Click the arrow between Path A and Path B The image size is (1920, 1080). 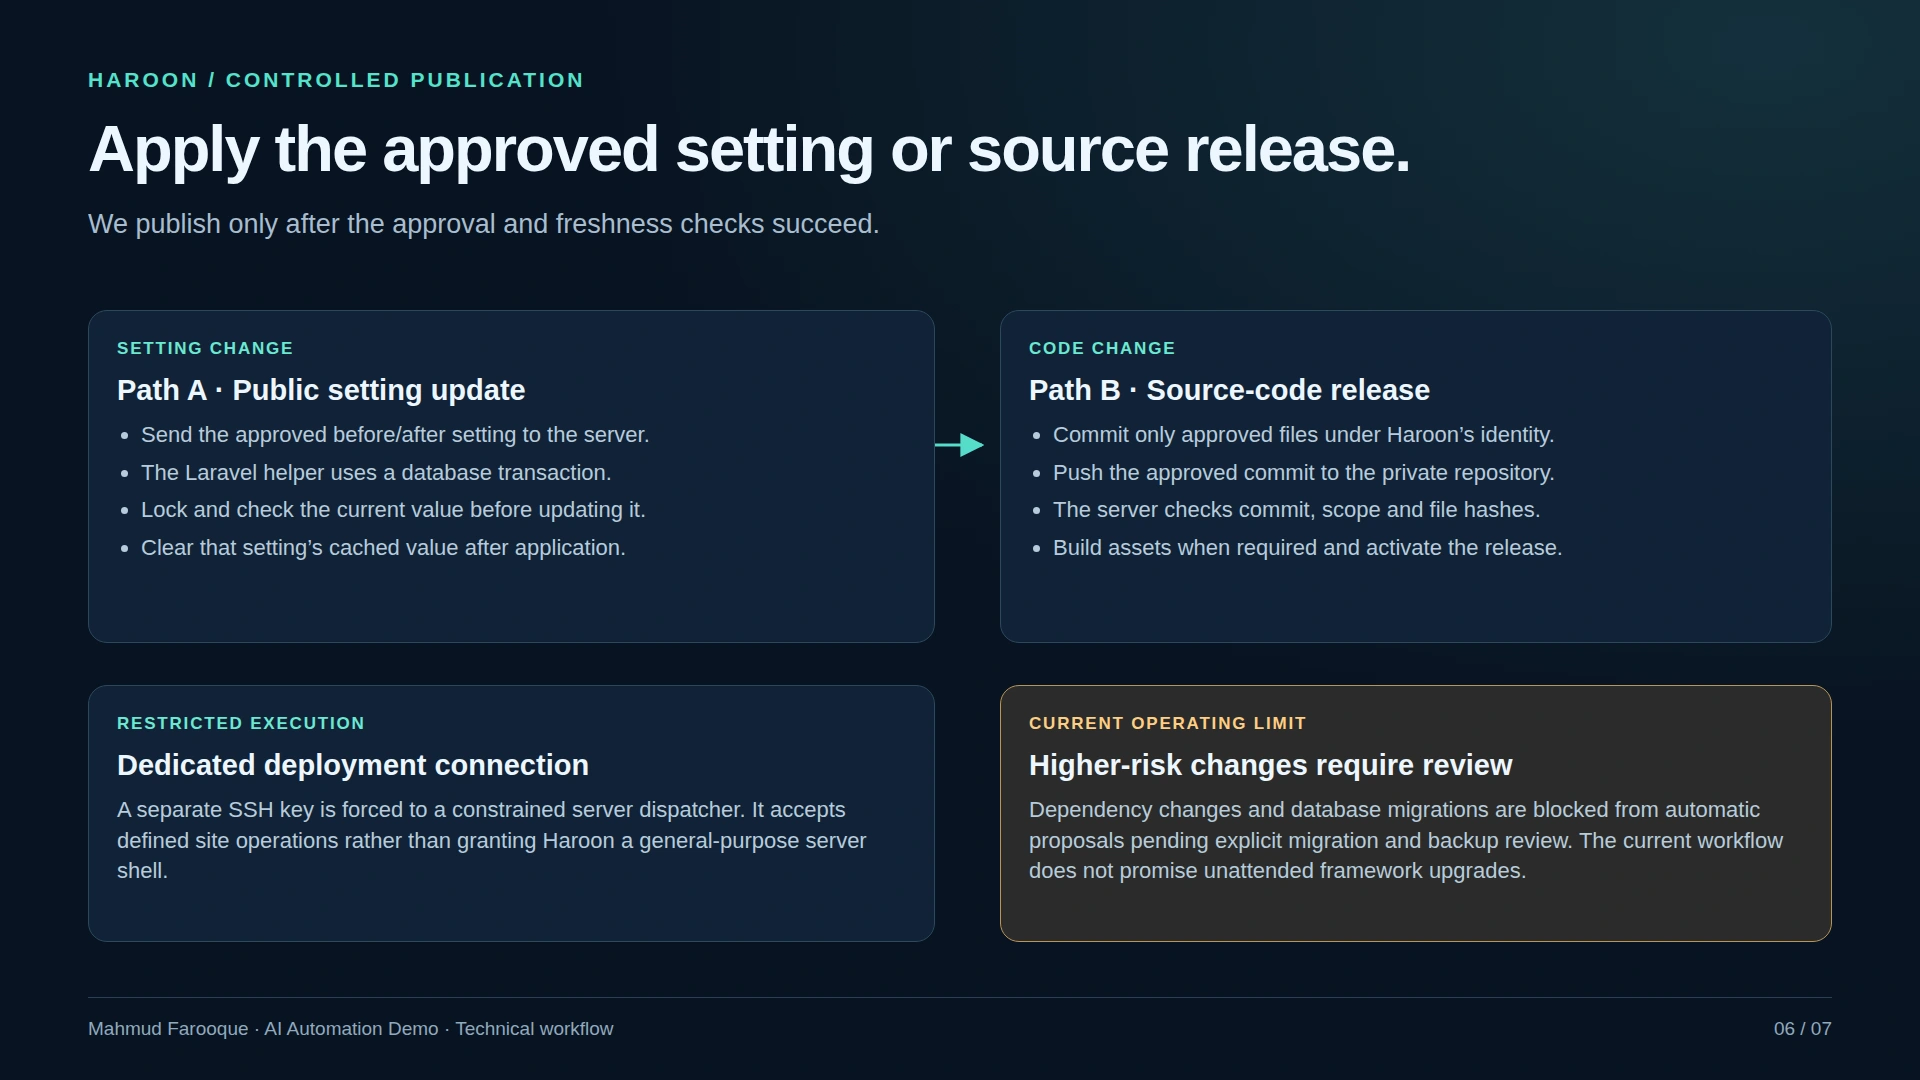(960, 445)
